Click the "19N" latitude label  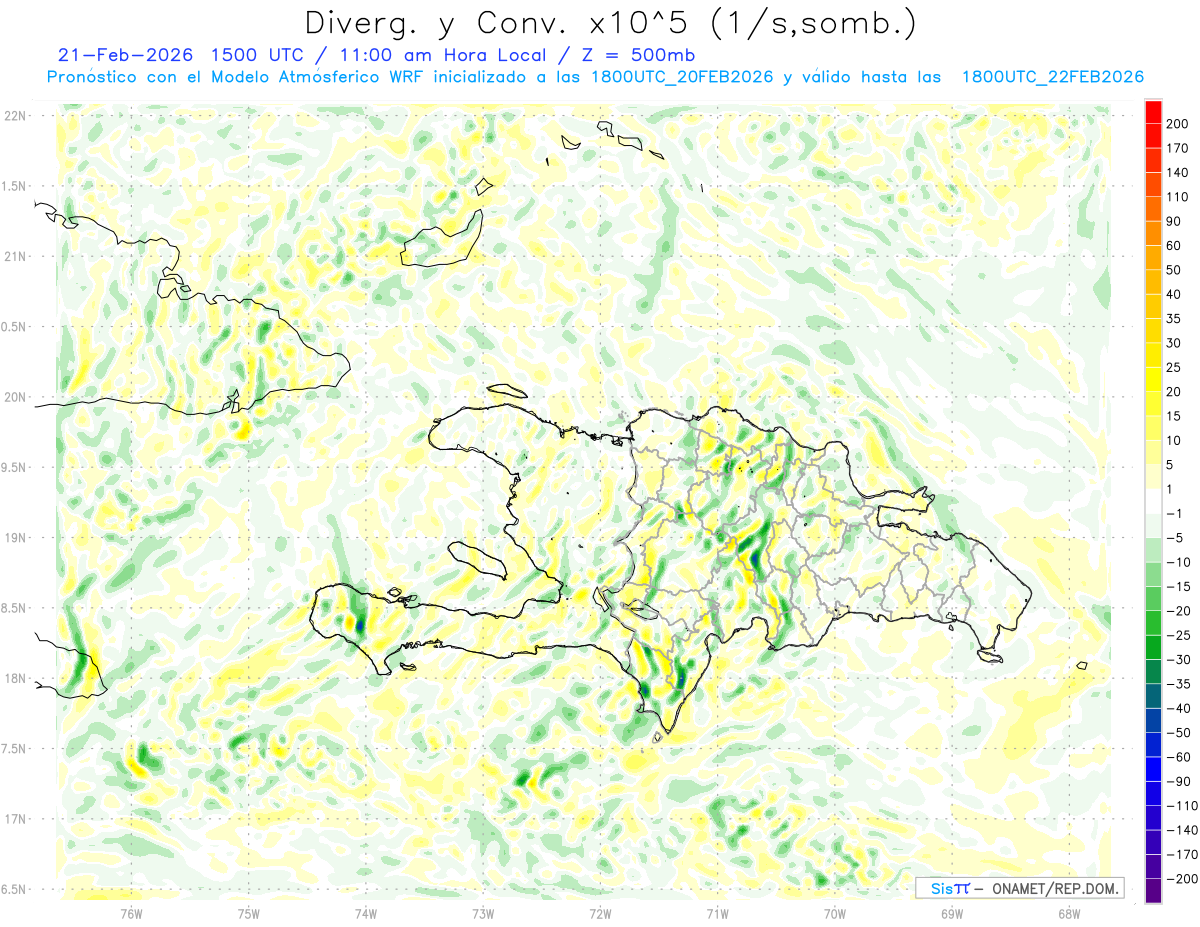pos(14,537)
